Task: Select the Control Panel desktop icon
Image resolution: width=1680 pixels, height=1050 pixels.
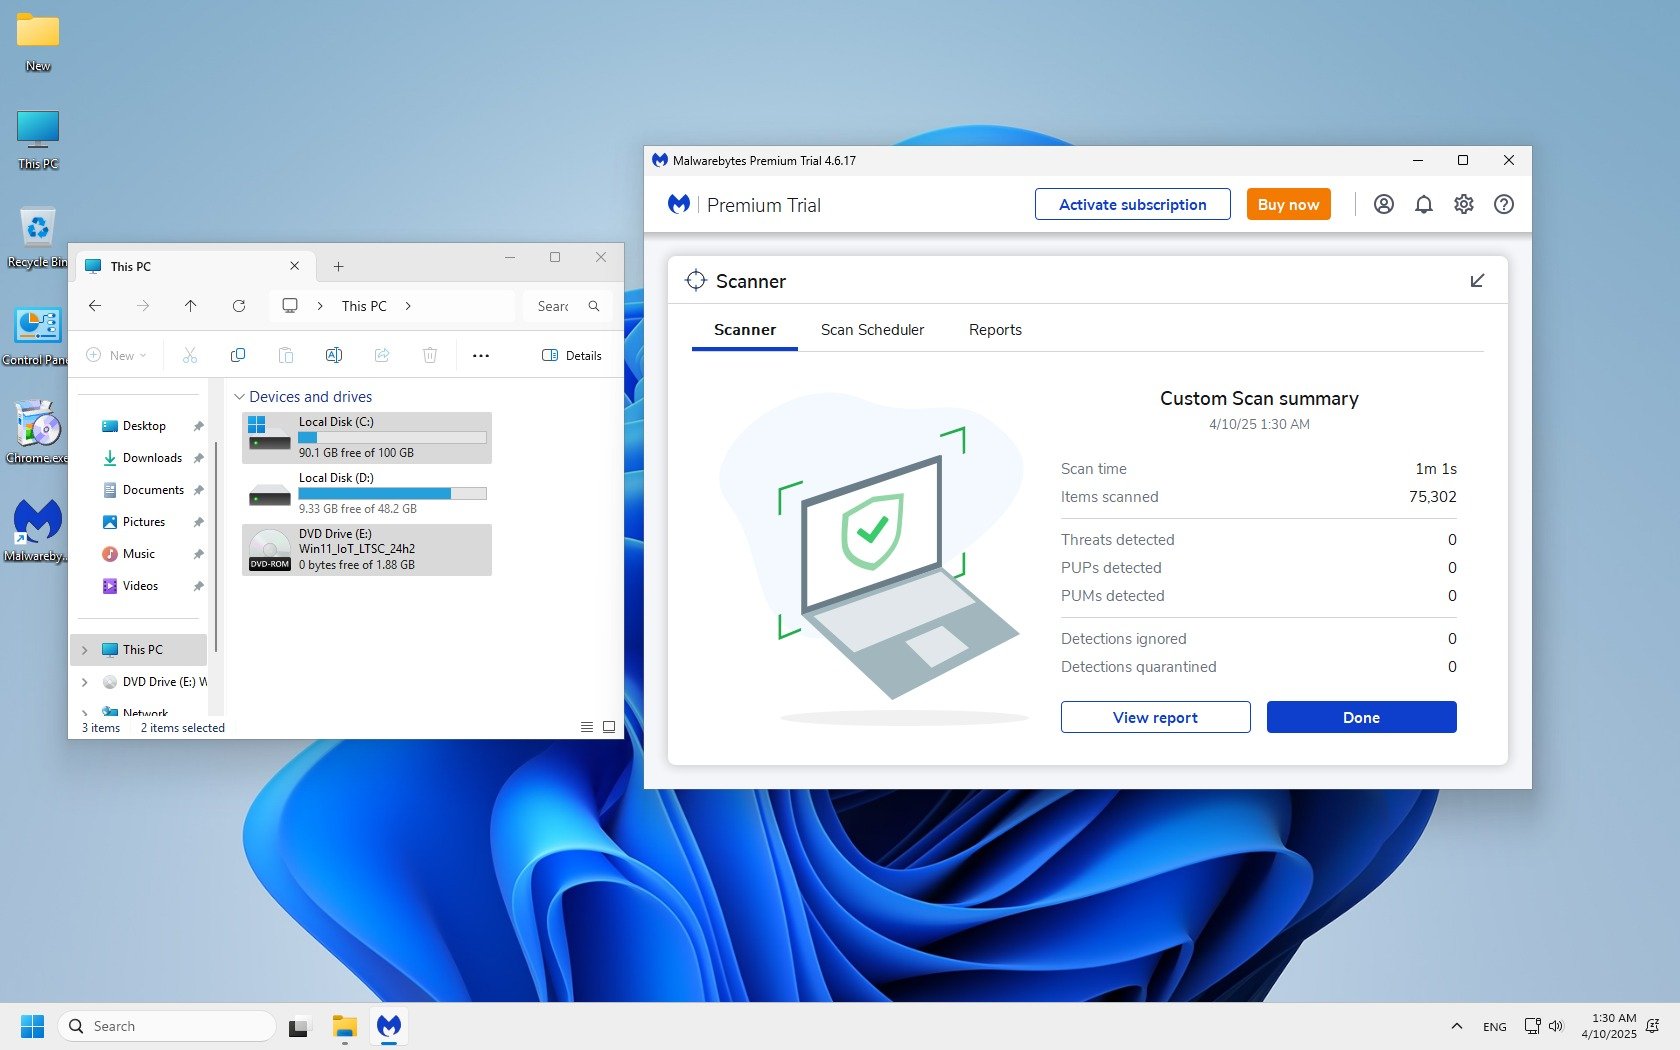Action: (x=38, y=335)
